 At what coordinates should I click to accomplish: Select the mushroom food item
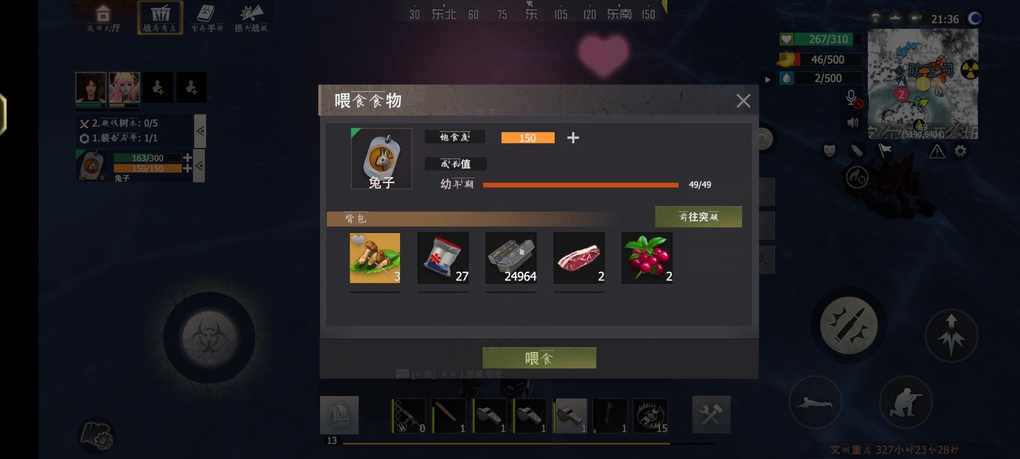click(x=375, y=258)
